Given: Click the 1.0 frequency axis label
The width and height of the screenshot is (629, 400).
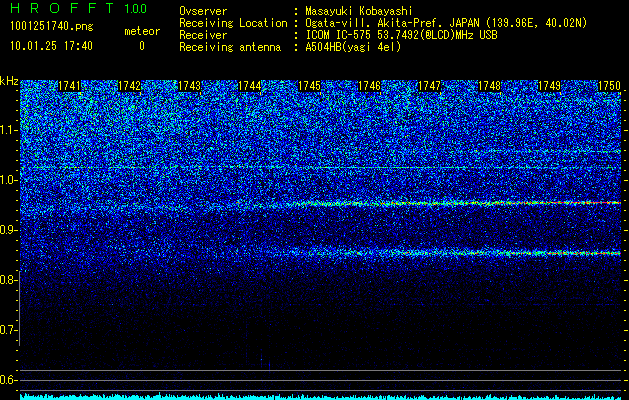Looking at the screenshot, I should click(8, 180).
